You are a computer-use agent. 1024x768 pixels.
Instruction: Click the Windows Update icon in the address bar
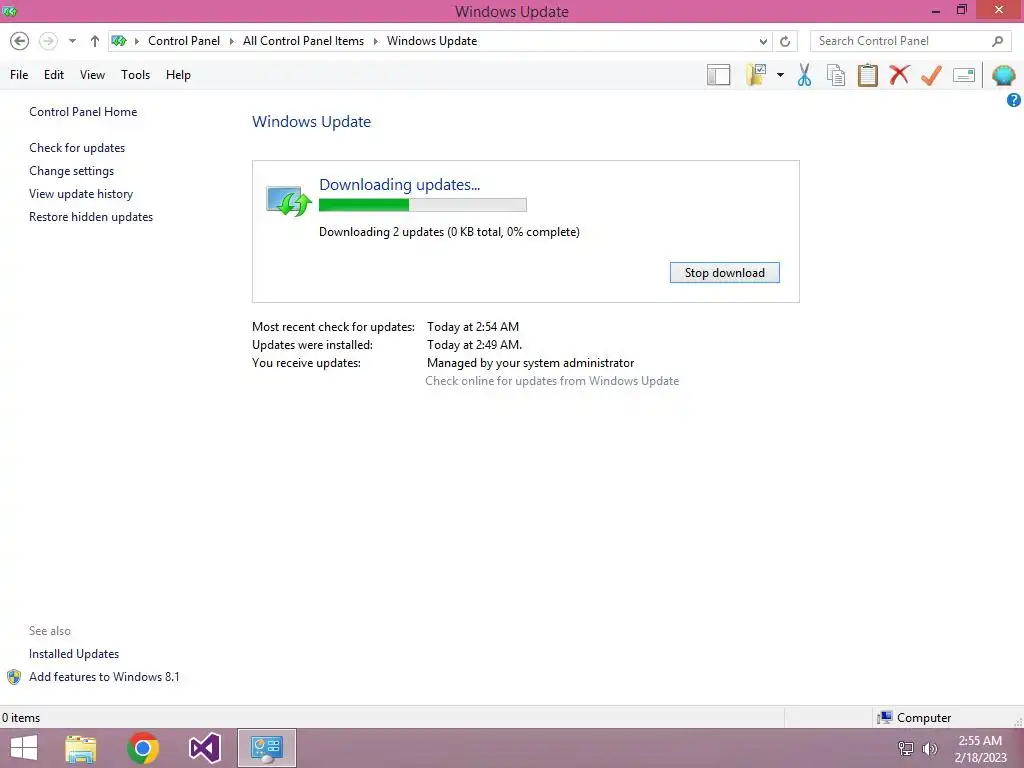click(119, 41)
